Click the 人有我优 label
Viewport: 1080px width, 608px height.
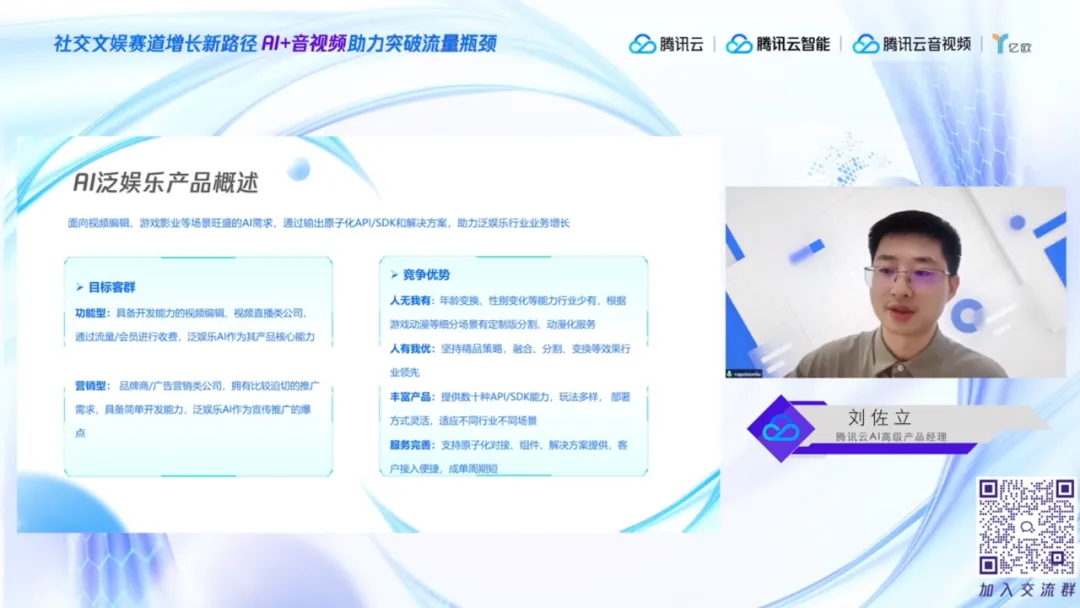412,348
